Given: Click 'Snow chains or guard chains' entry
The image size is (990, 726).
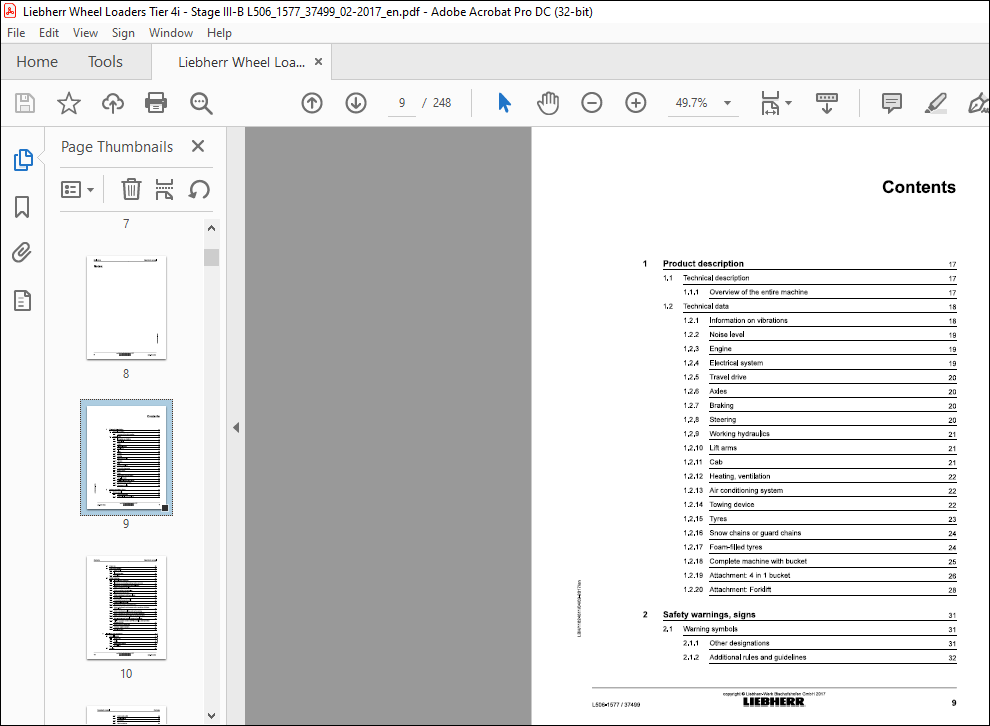Looking at the screenshot, I should pyautogui.click(x=754, y=533).
